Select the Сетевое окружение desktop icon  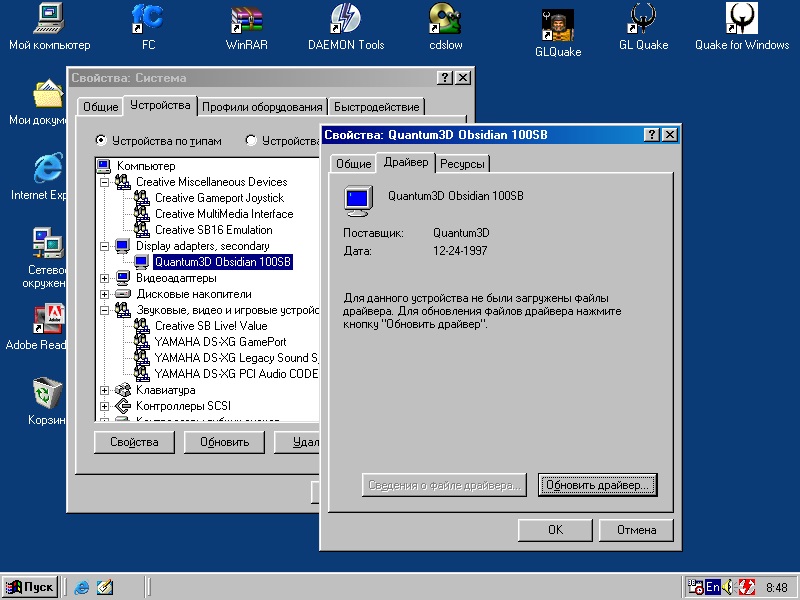pyautogui.click(x=48, y=243)
